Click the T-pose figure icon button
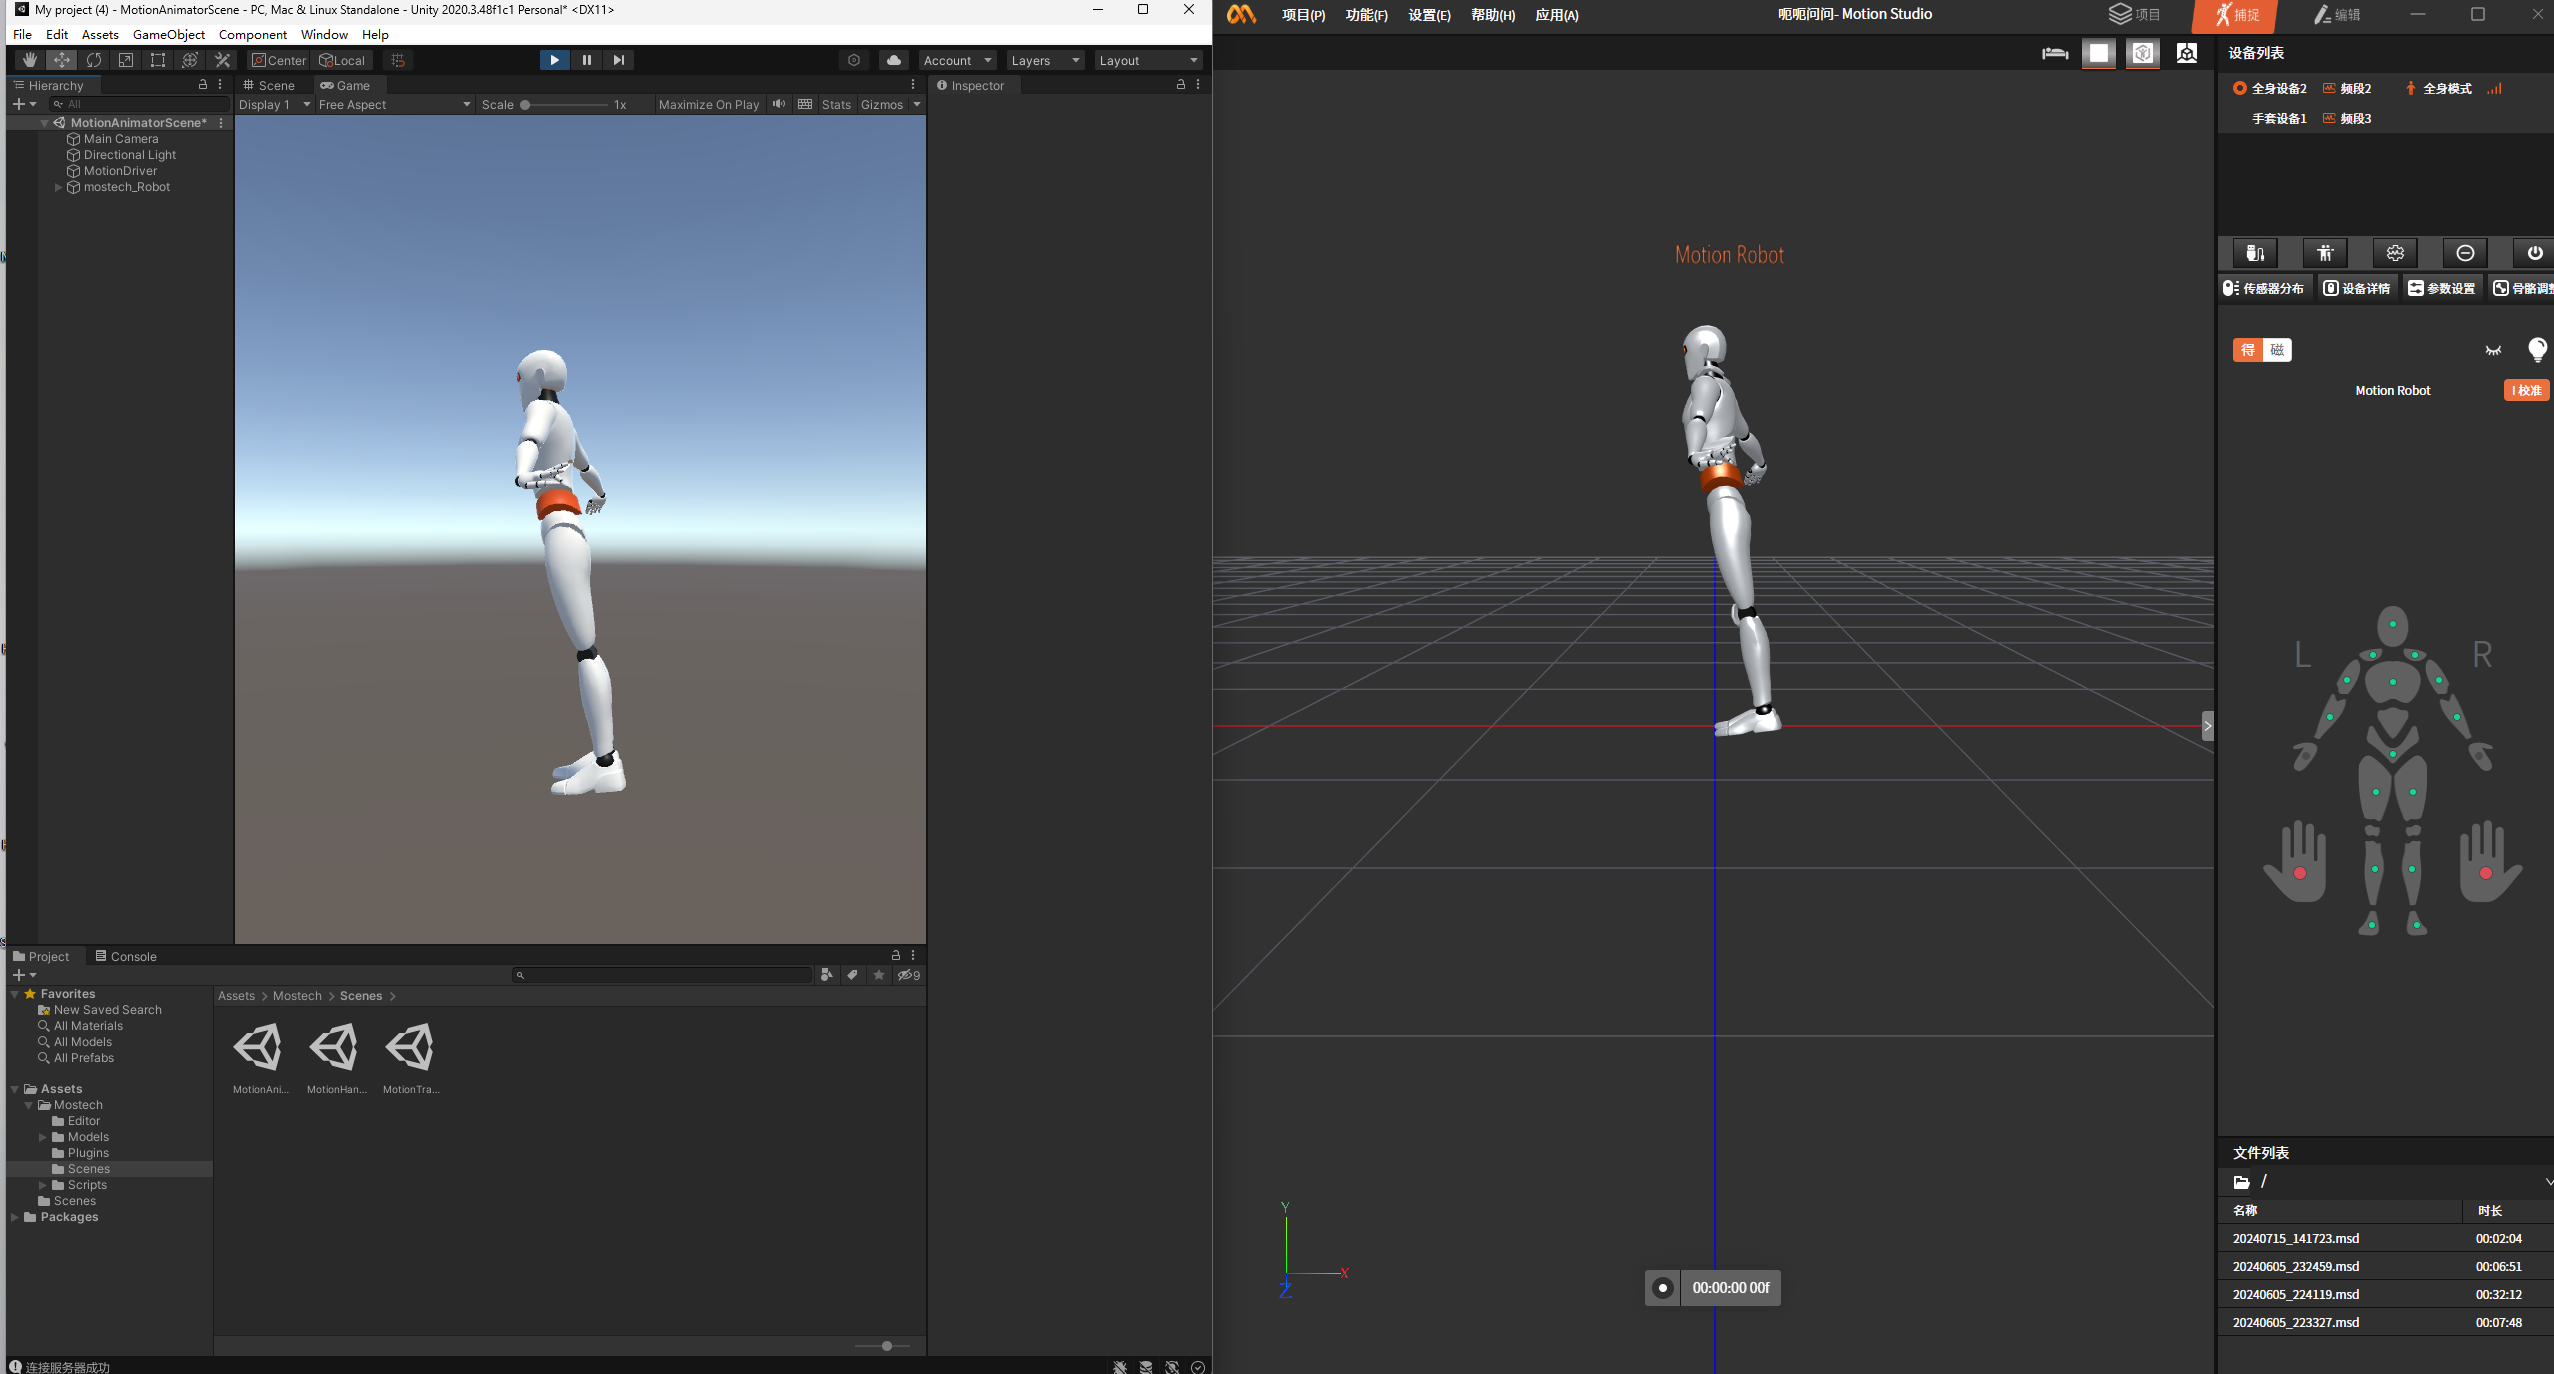2554x1374 pixels. tap(2324, 253)
